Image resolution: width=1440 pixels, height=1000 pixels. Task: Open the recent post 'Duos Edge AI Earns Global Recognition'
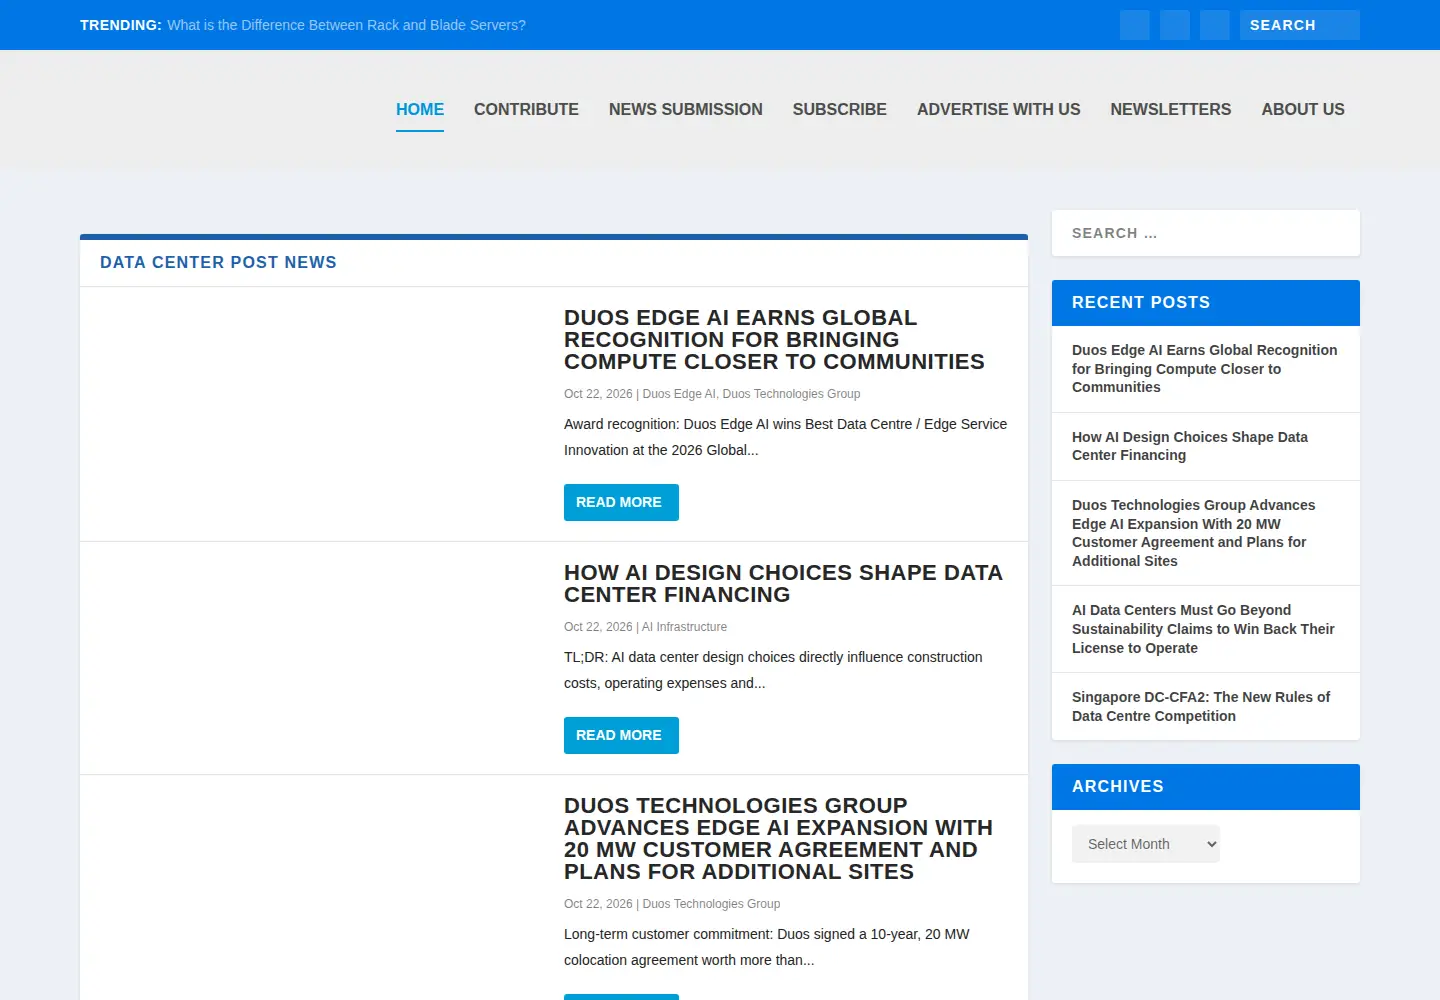coord(1204,369)
